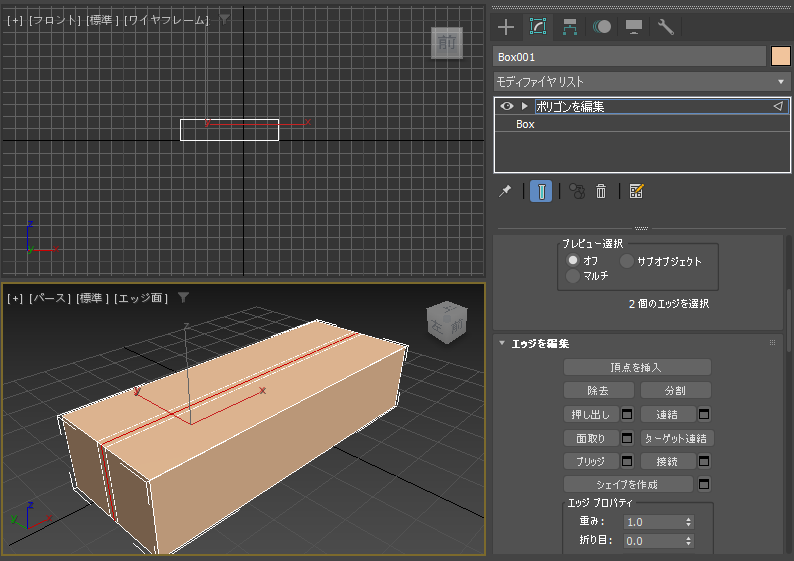Open the [パース] viewport view menu

pyautogui.click(x=50, y=298)
